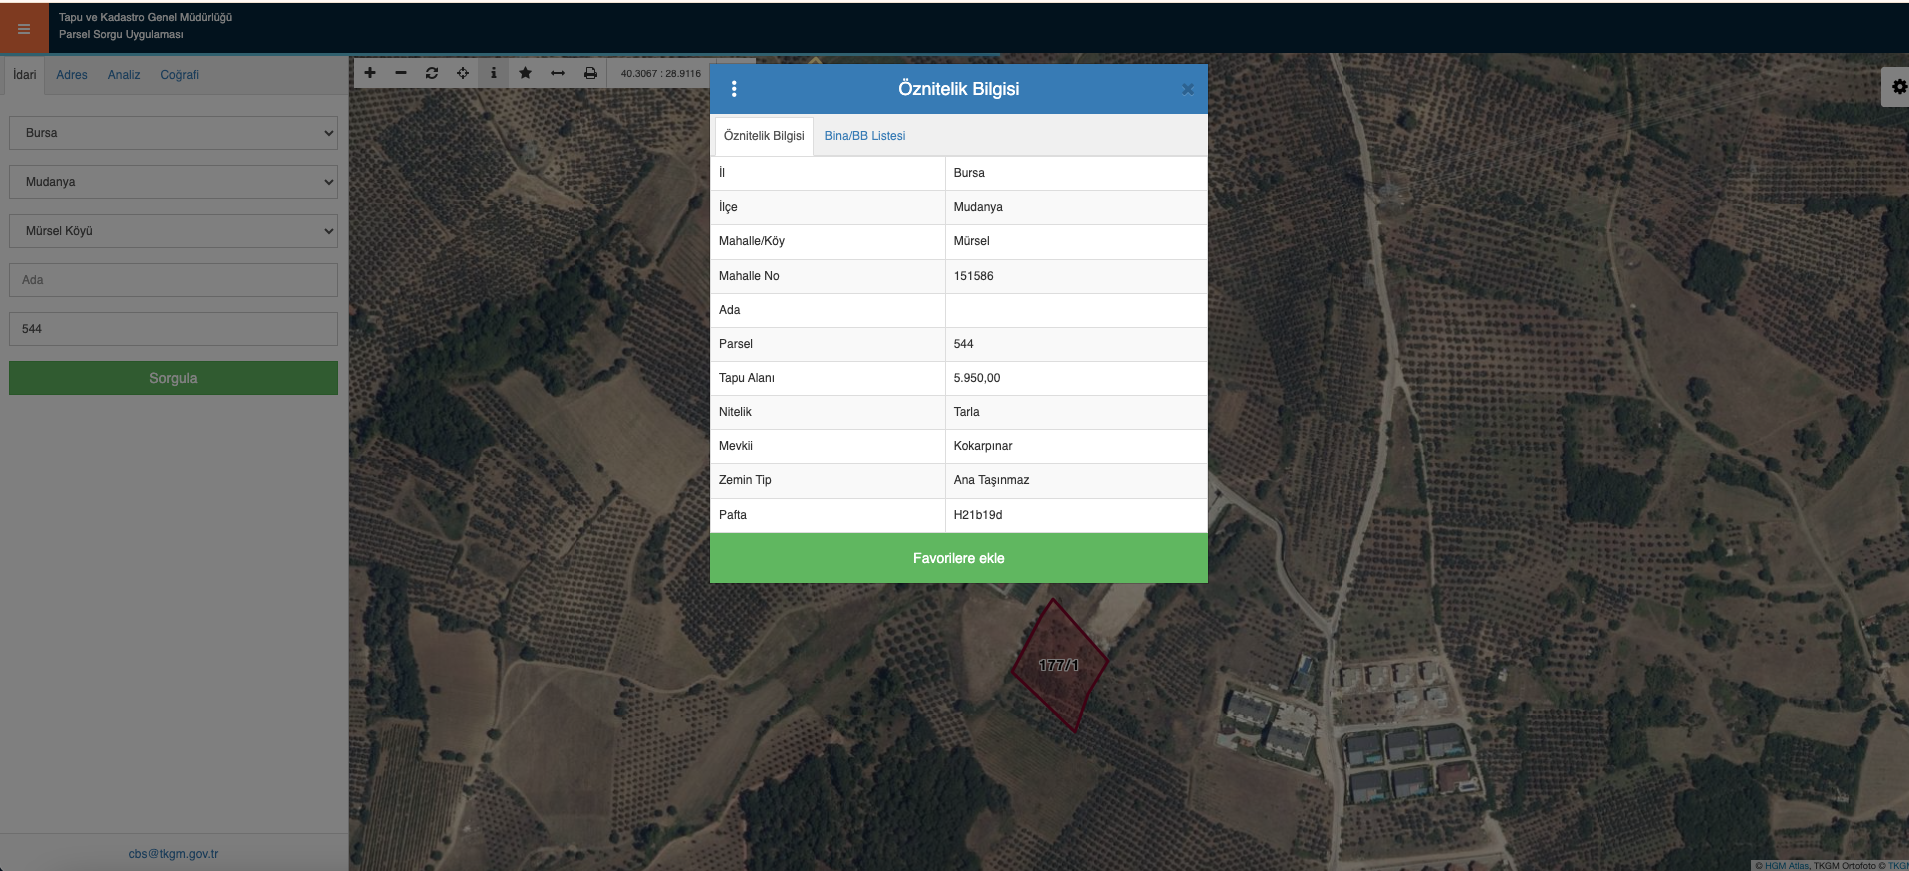Click the refresh map icon
The height and width of the screenshot is (871, 1909).
click(432, 73)
